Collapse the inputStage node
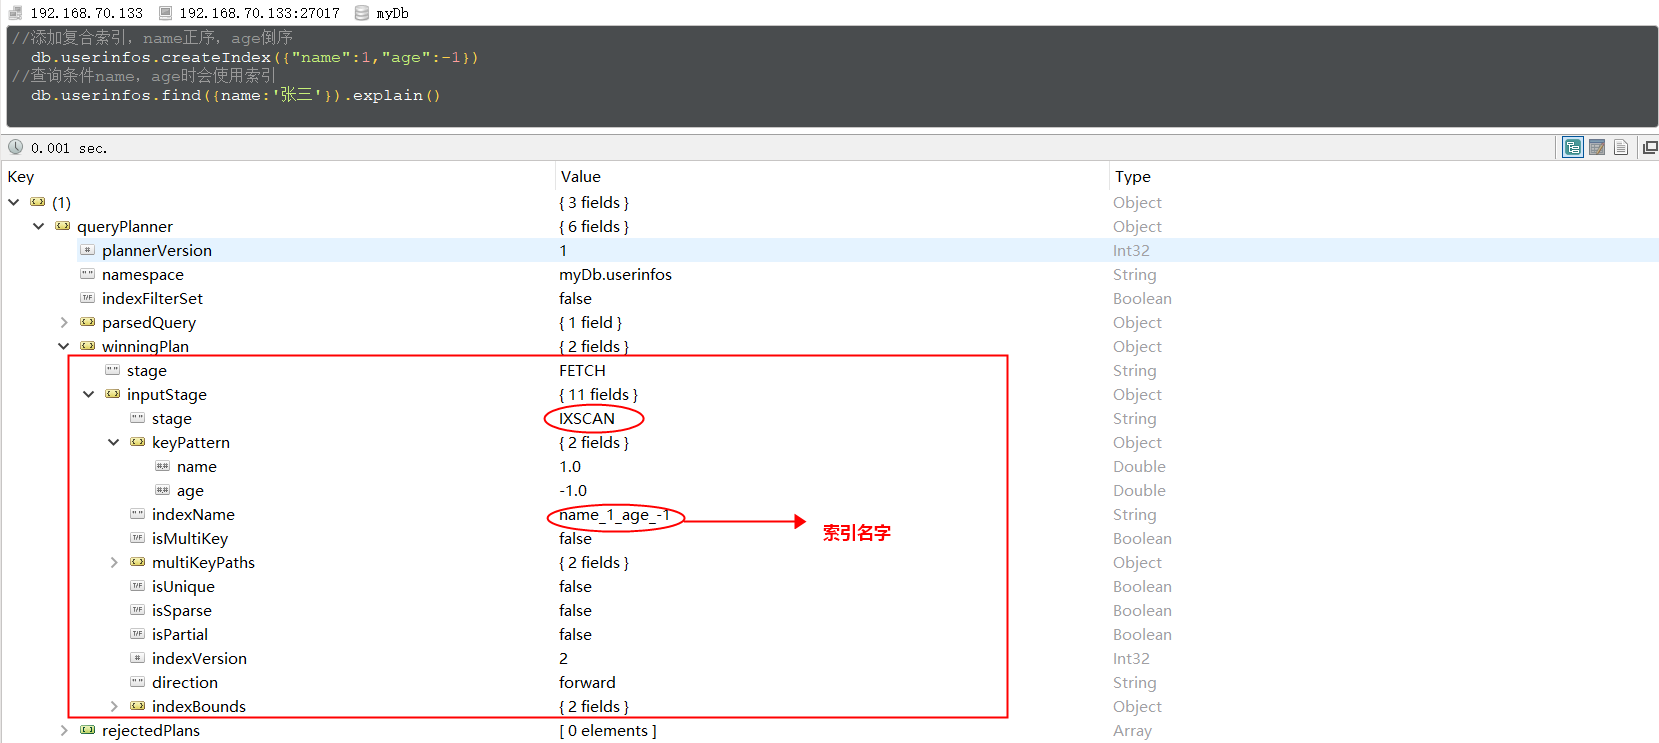Image resolution: width=1659 pixels, height=743 pixels. point(89,394)
